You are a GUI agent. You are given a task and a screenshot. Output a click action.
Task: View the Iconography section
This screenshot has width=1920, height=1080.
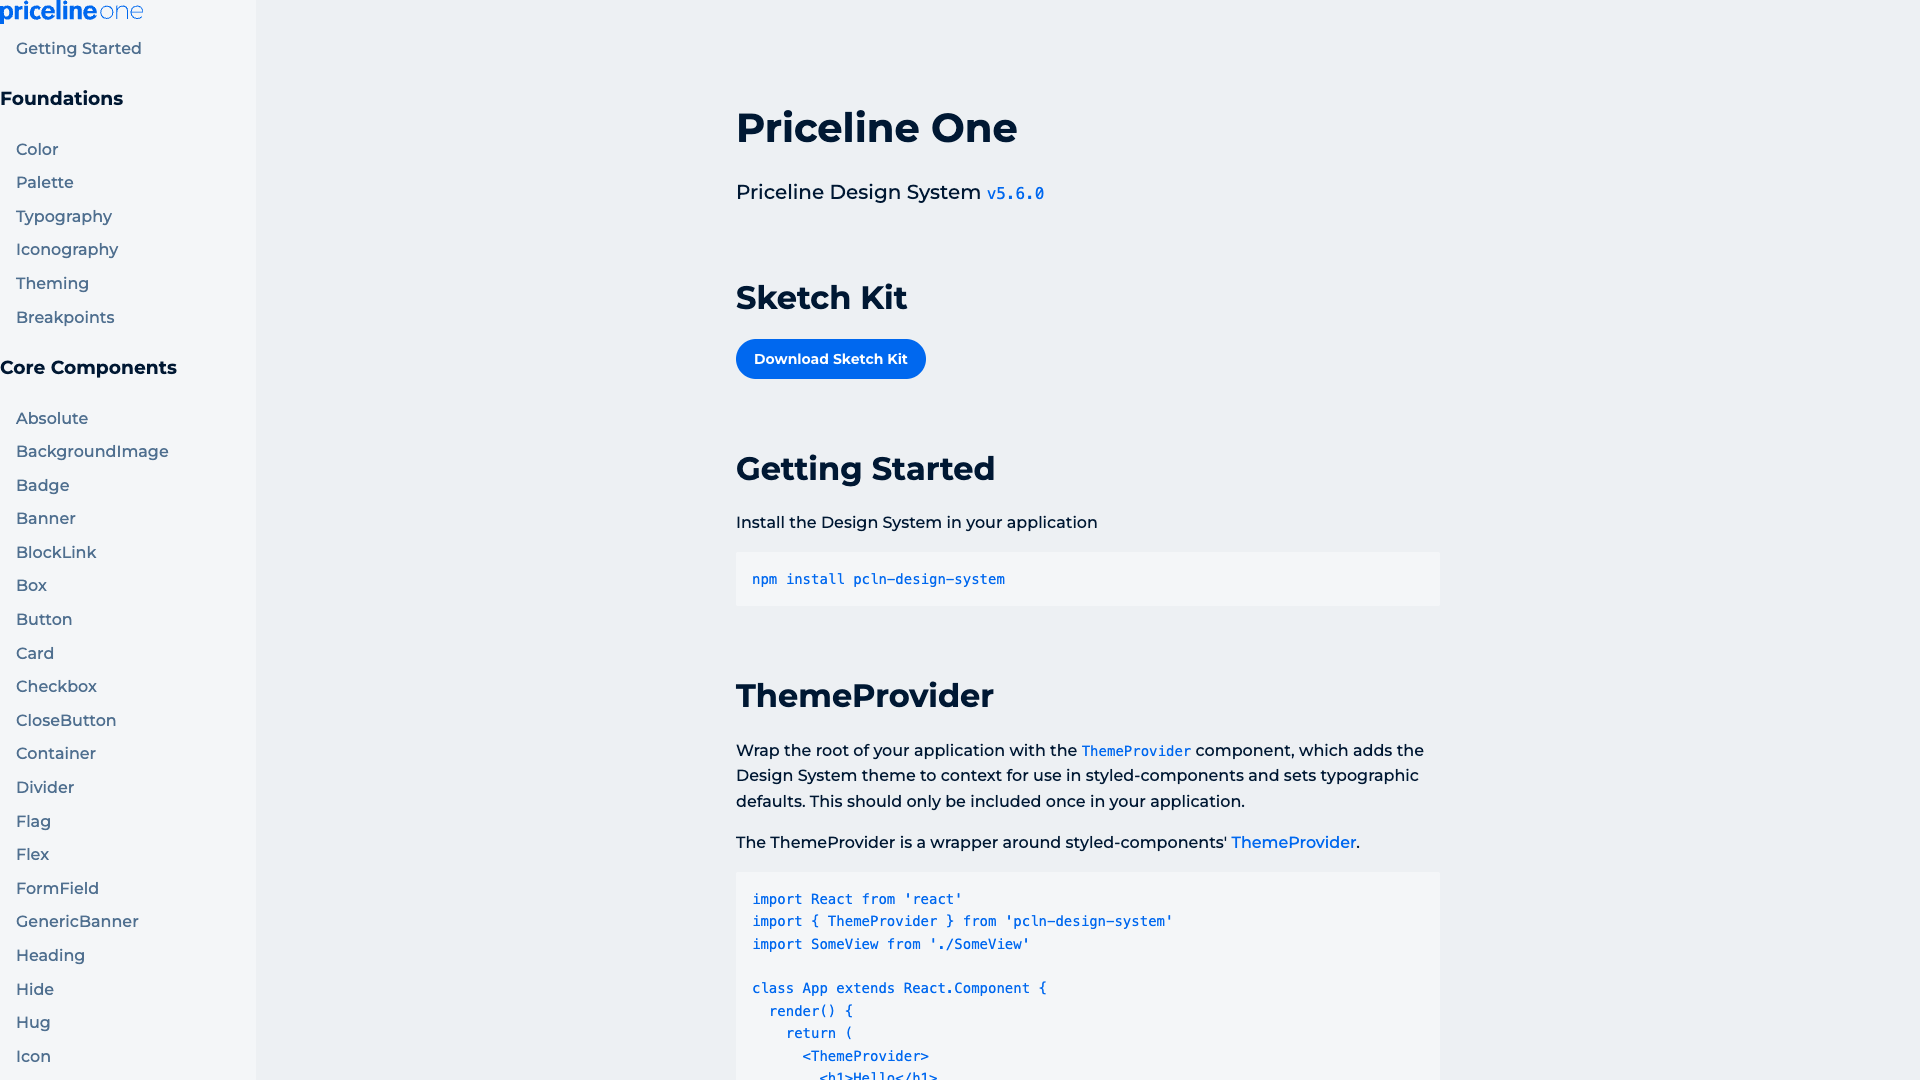67,249
